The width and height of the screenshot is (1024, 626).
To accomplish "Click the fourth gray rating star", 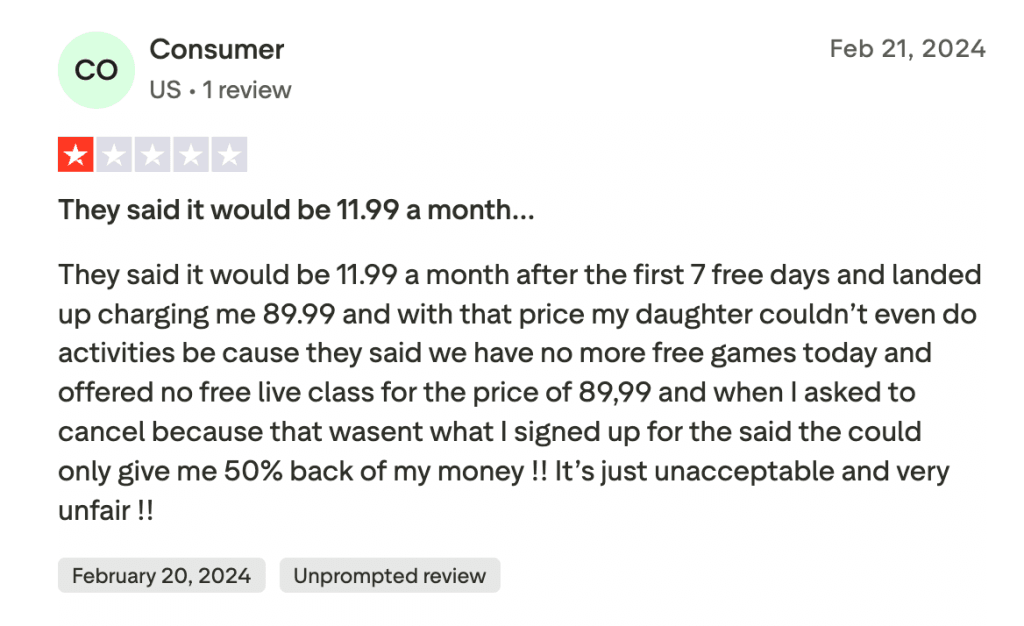I will 191,155.
